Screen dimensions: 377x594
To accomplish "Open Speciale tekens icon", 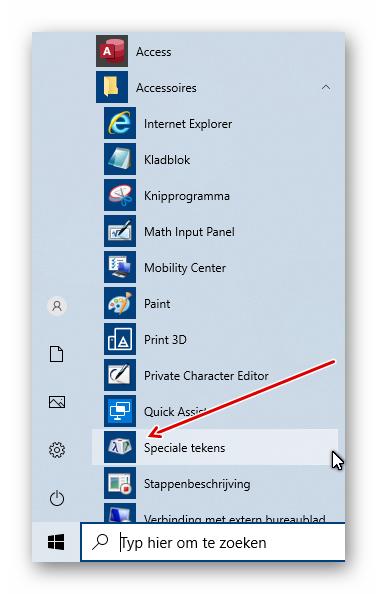I will pyautogui.click(x=120, y=447).
